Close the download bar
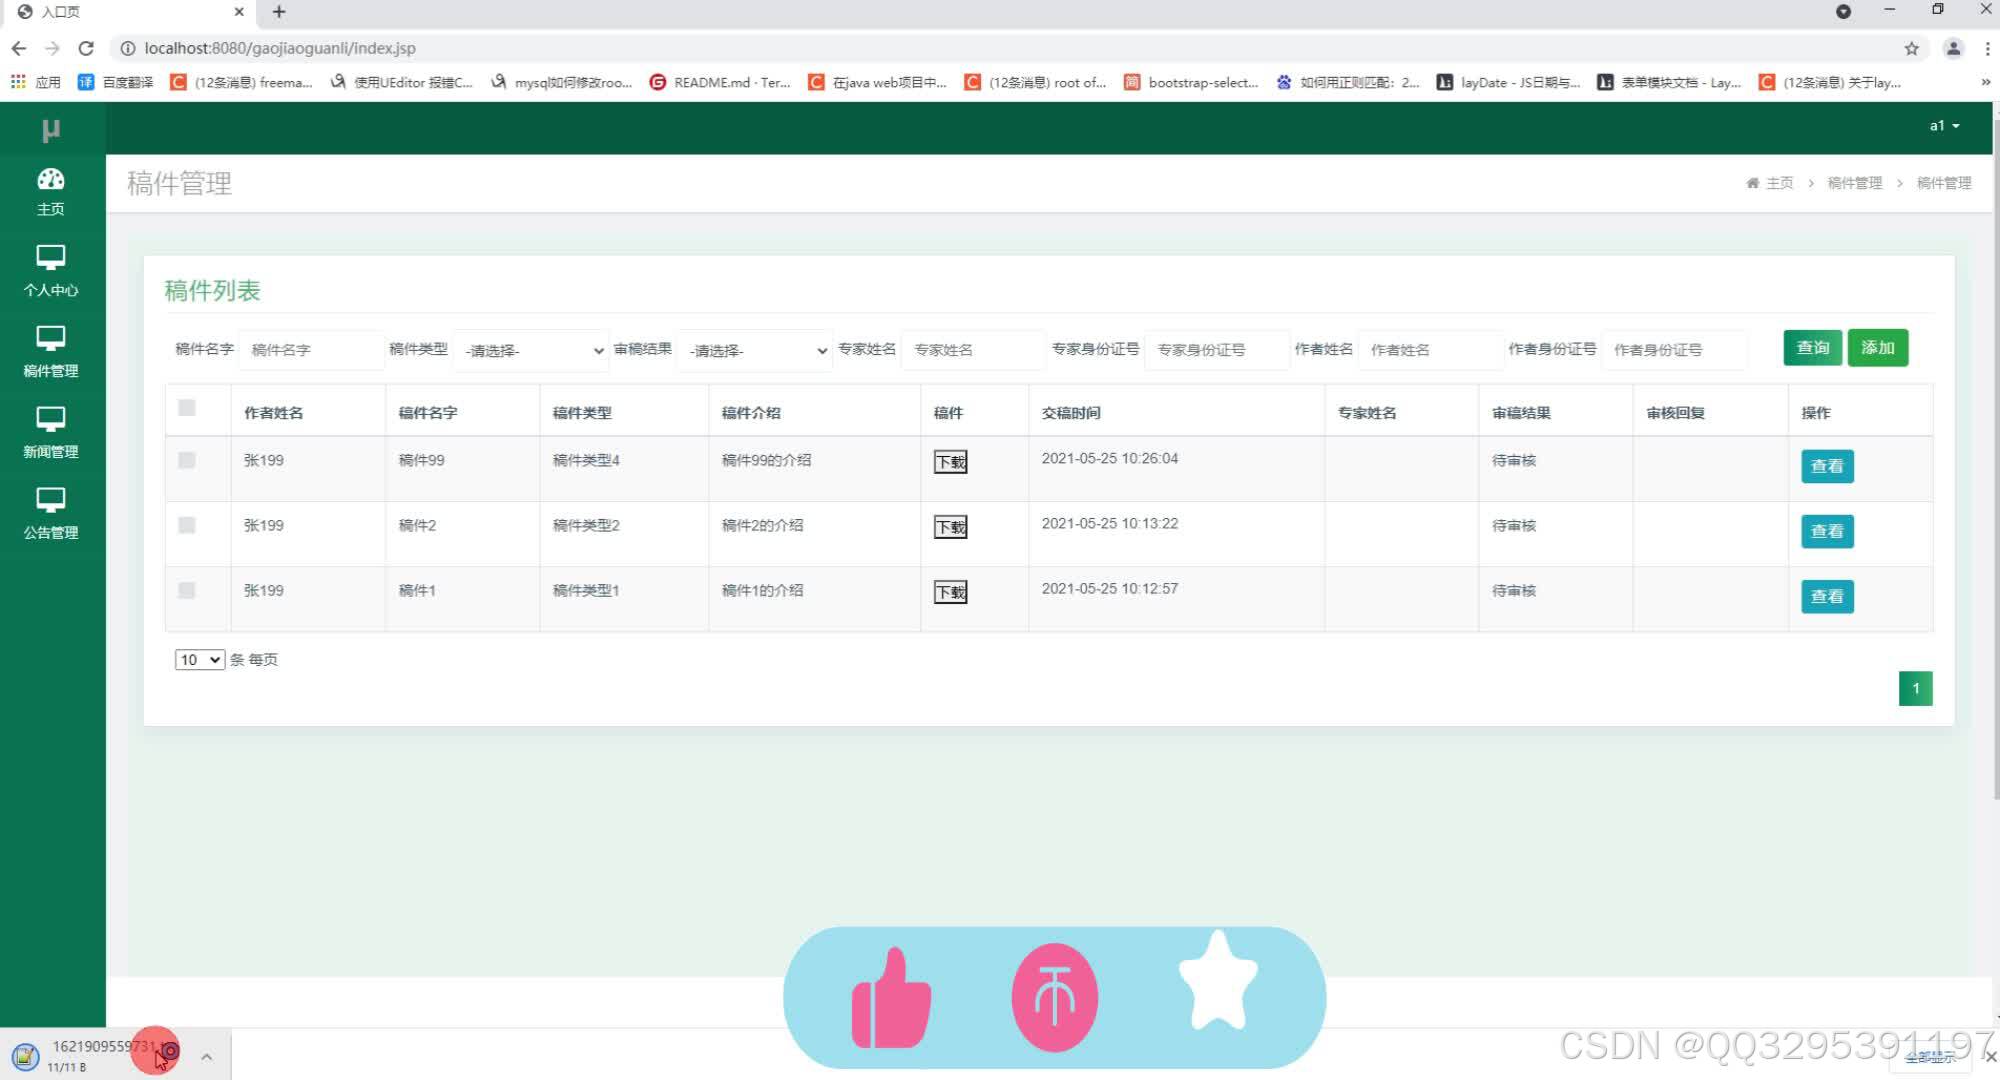The width and height of the screenshot is (2000, 1080). point(1990,1056)
